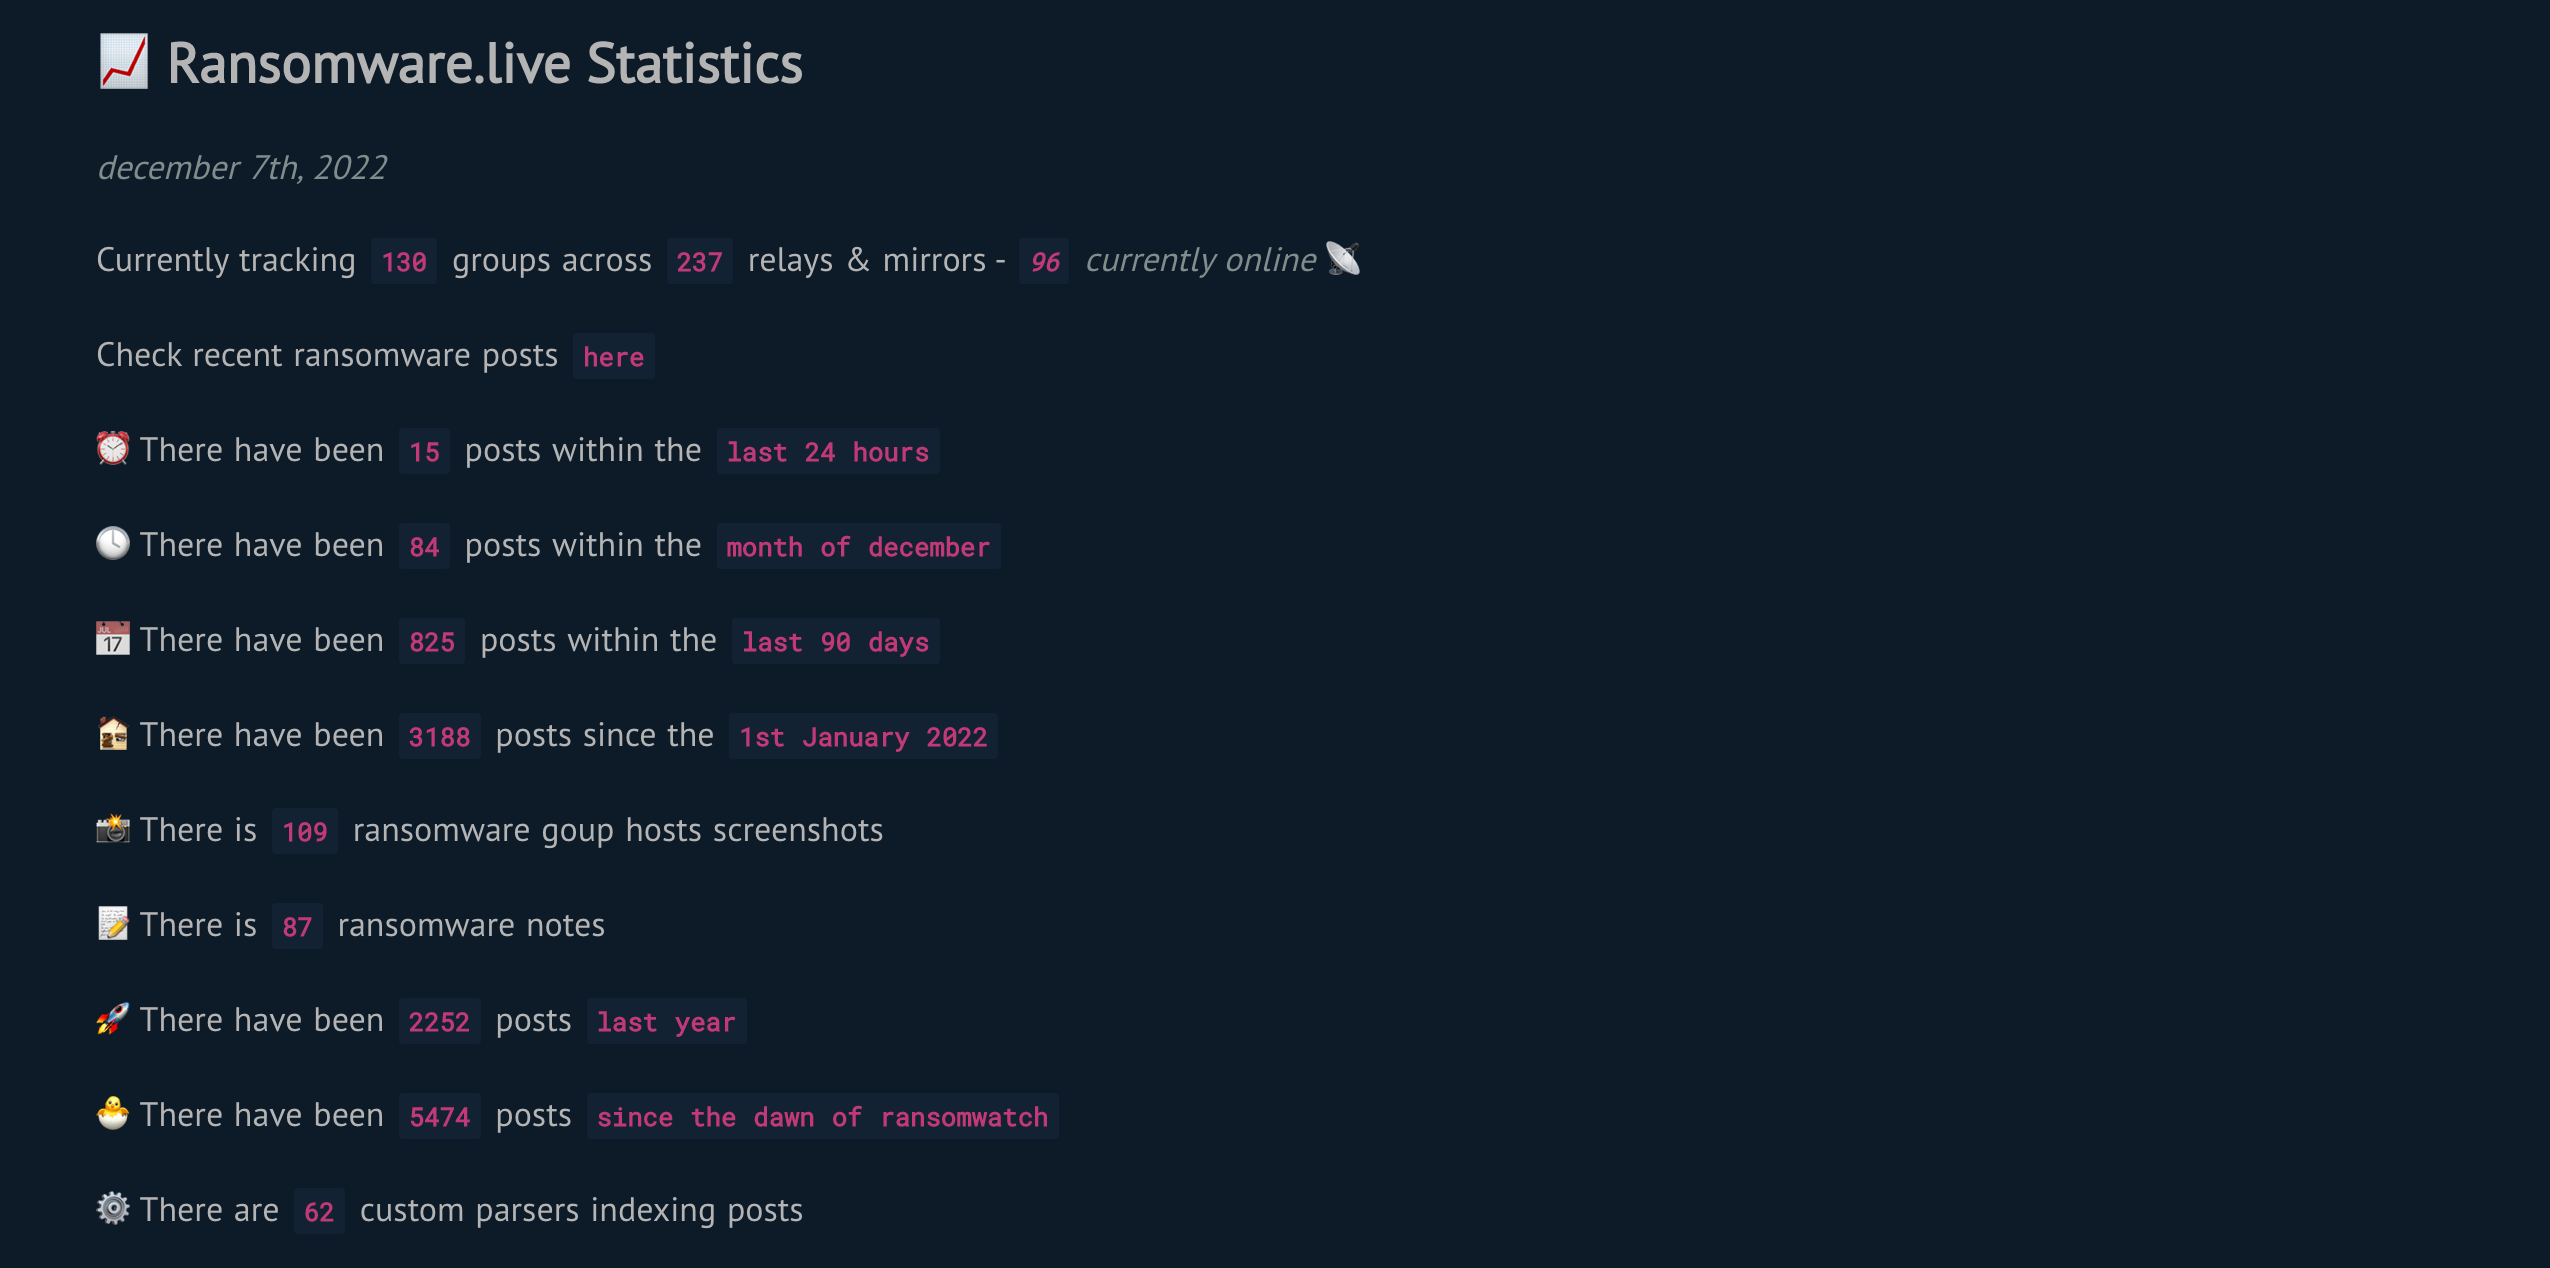
Task: Click the satellite dish online icon
Action: (x=1343, y=258)
